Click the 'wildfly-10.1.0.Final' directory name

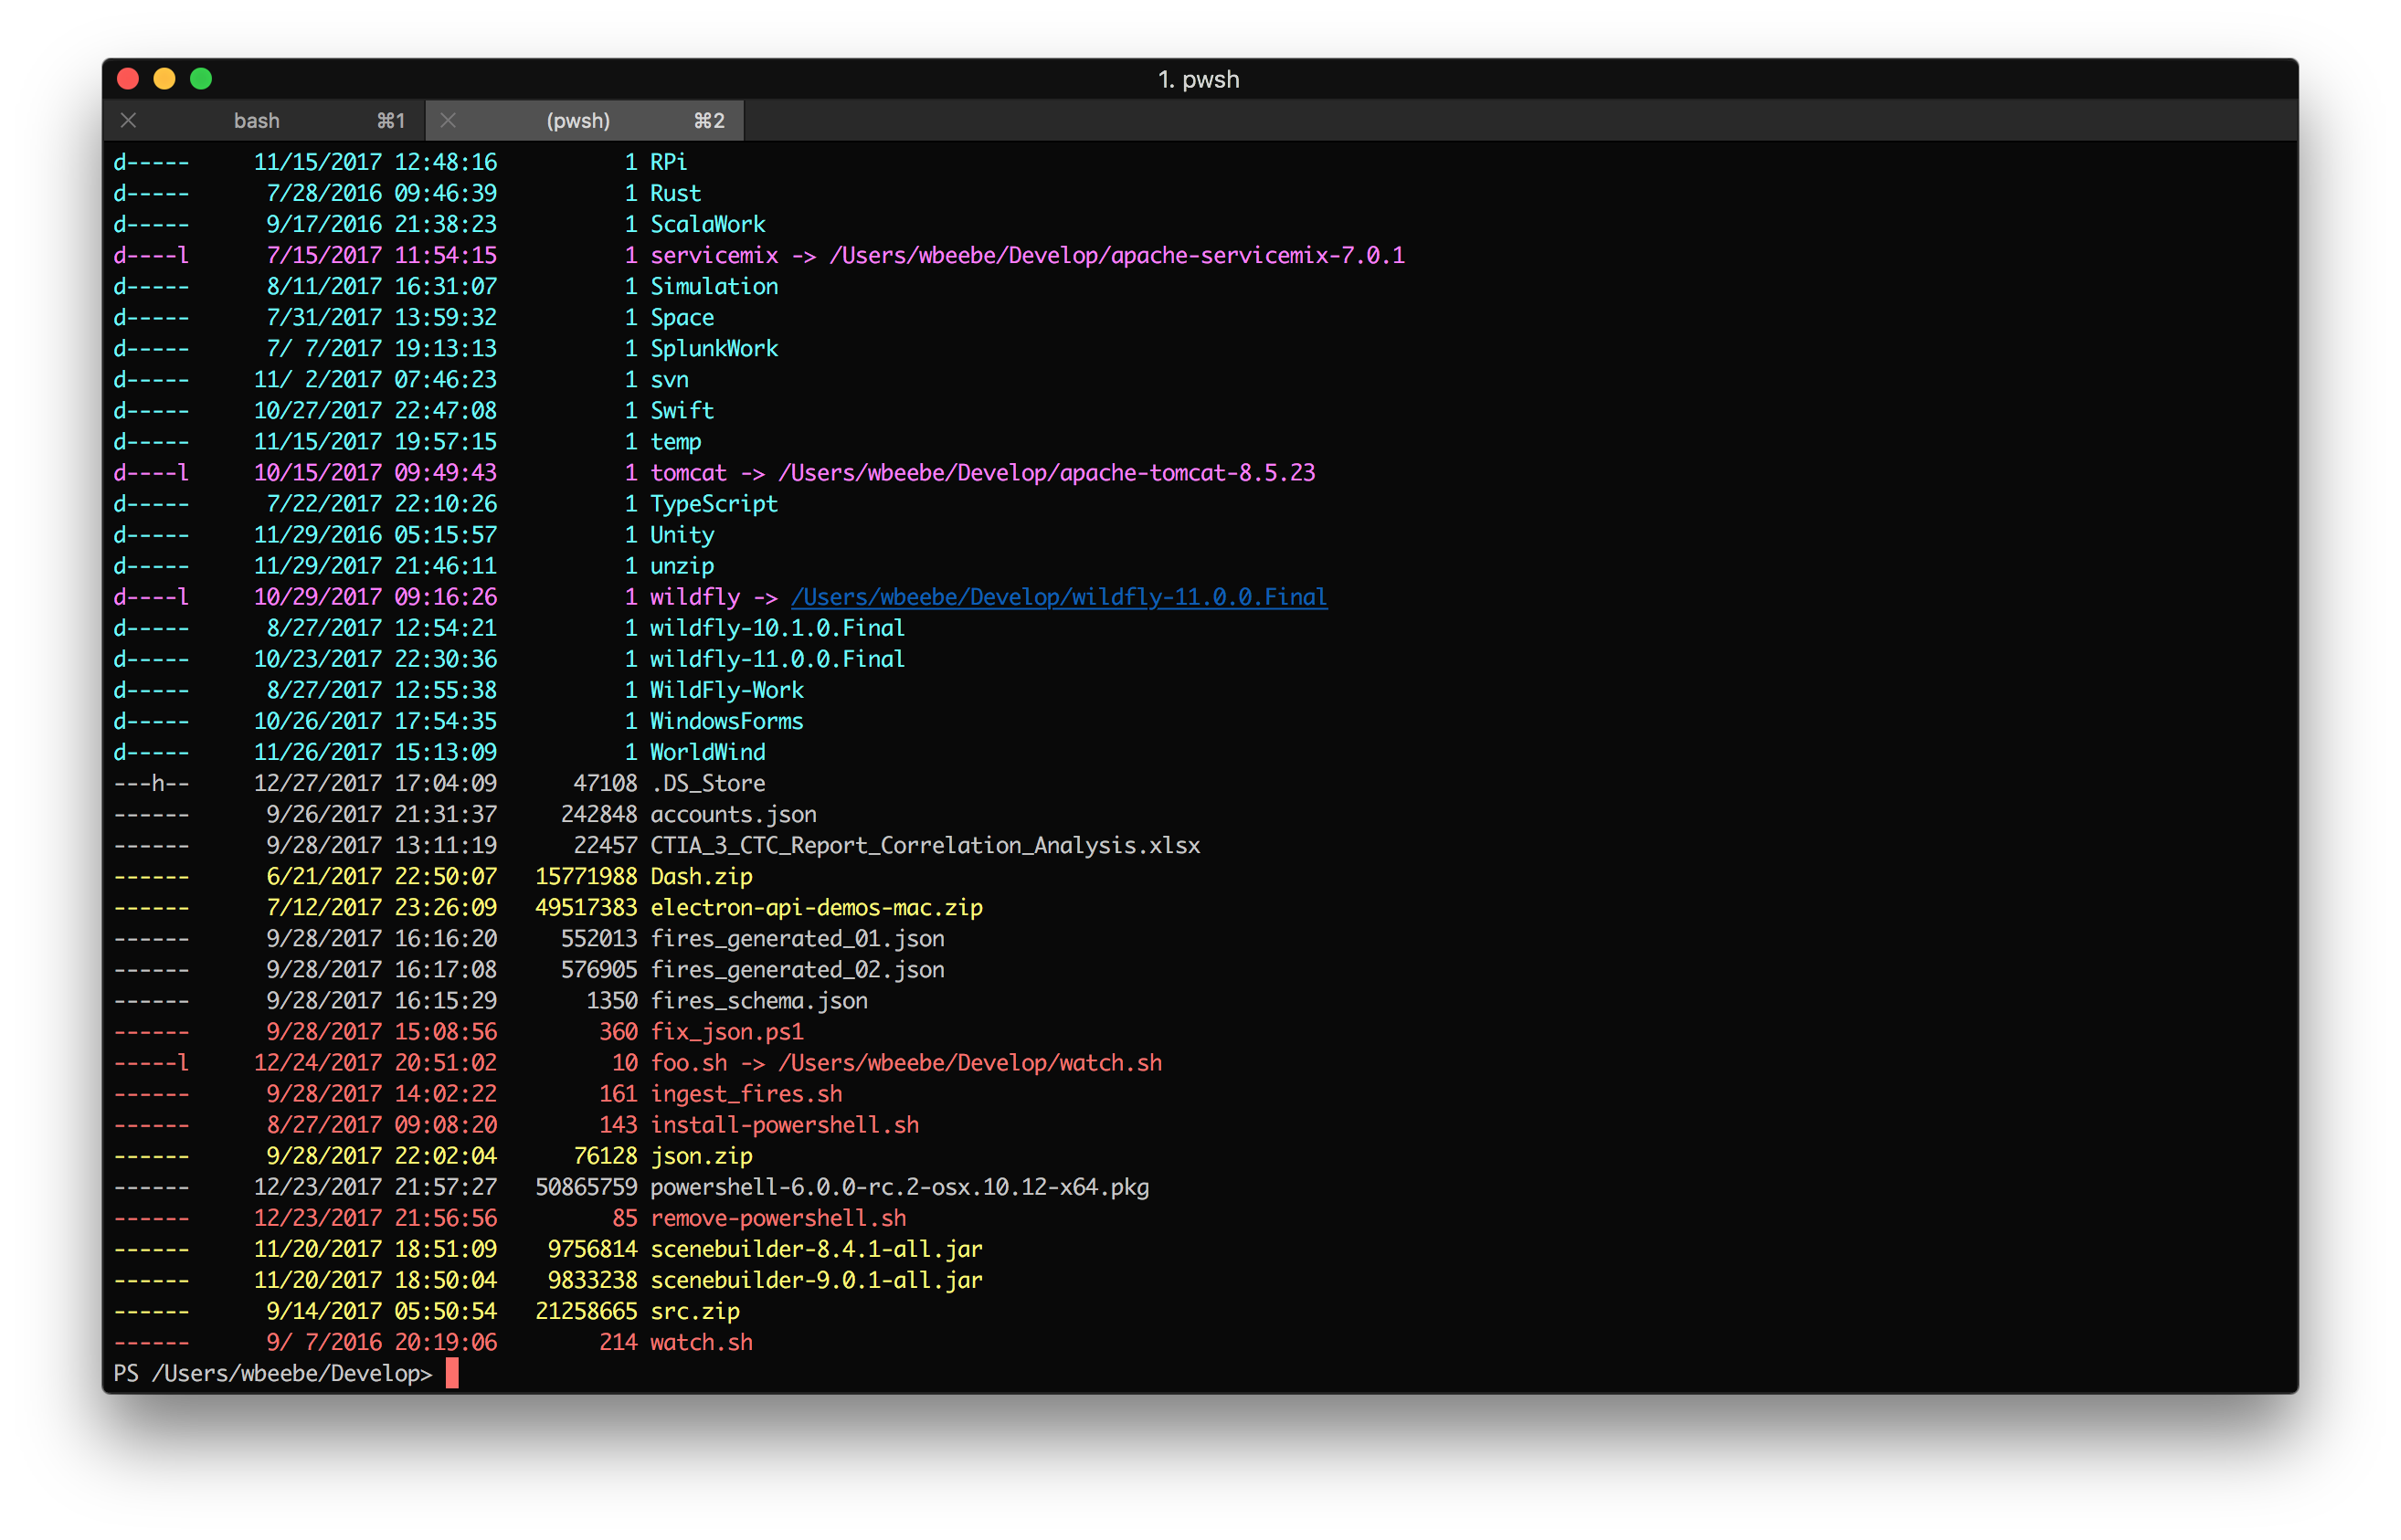[777, 628]
